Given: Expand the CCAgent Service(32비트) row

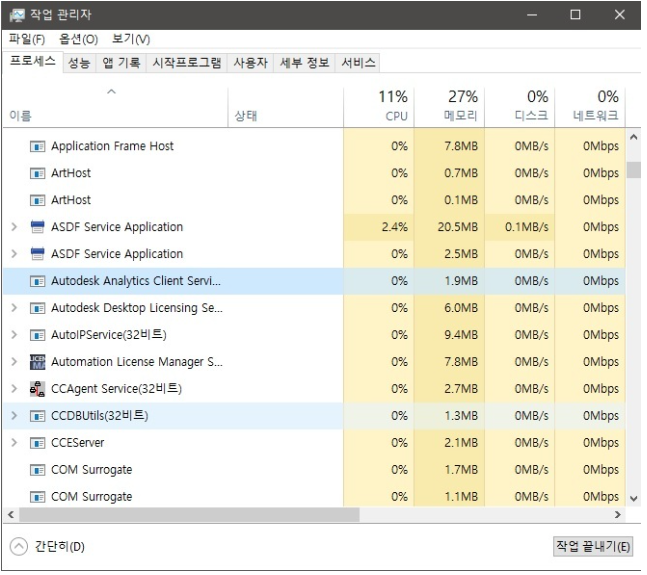Looking at the screenshot, I should tap(14, 389).
